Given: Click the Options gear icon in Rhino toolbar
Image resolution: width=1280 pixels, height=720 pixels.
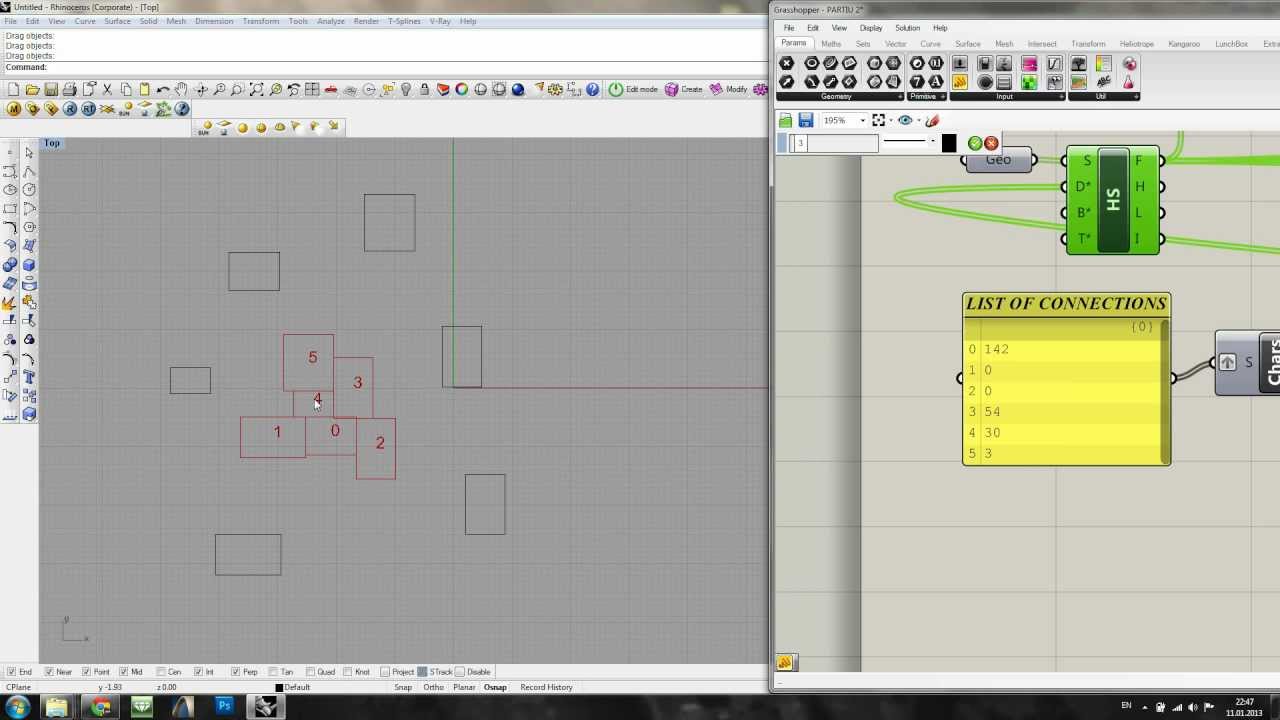Looking at the screenshot, I should [x=555, y=89].
